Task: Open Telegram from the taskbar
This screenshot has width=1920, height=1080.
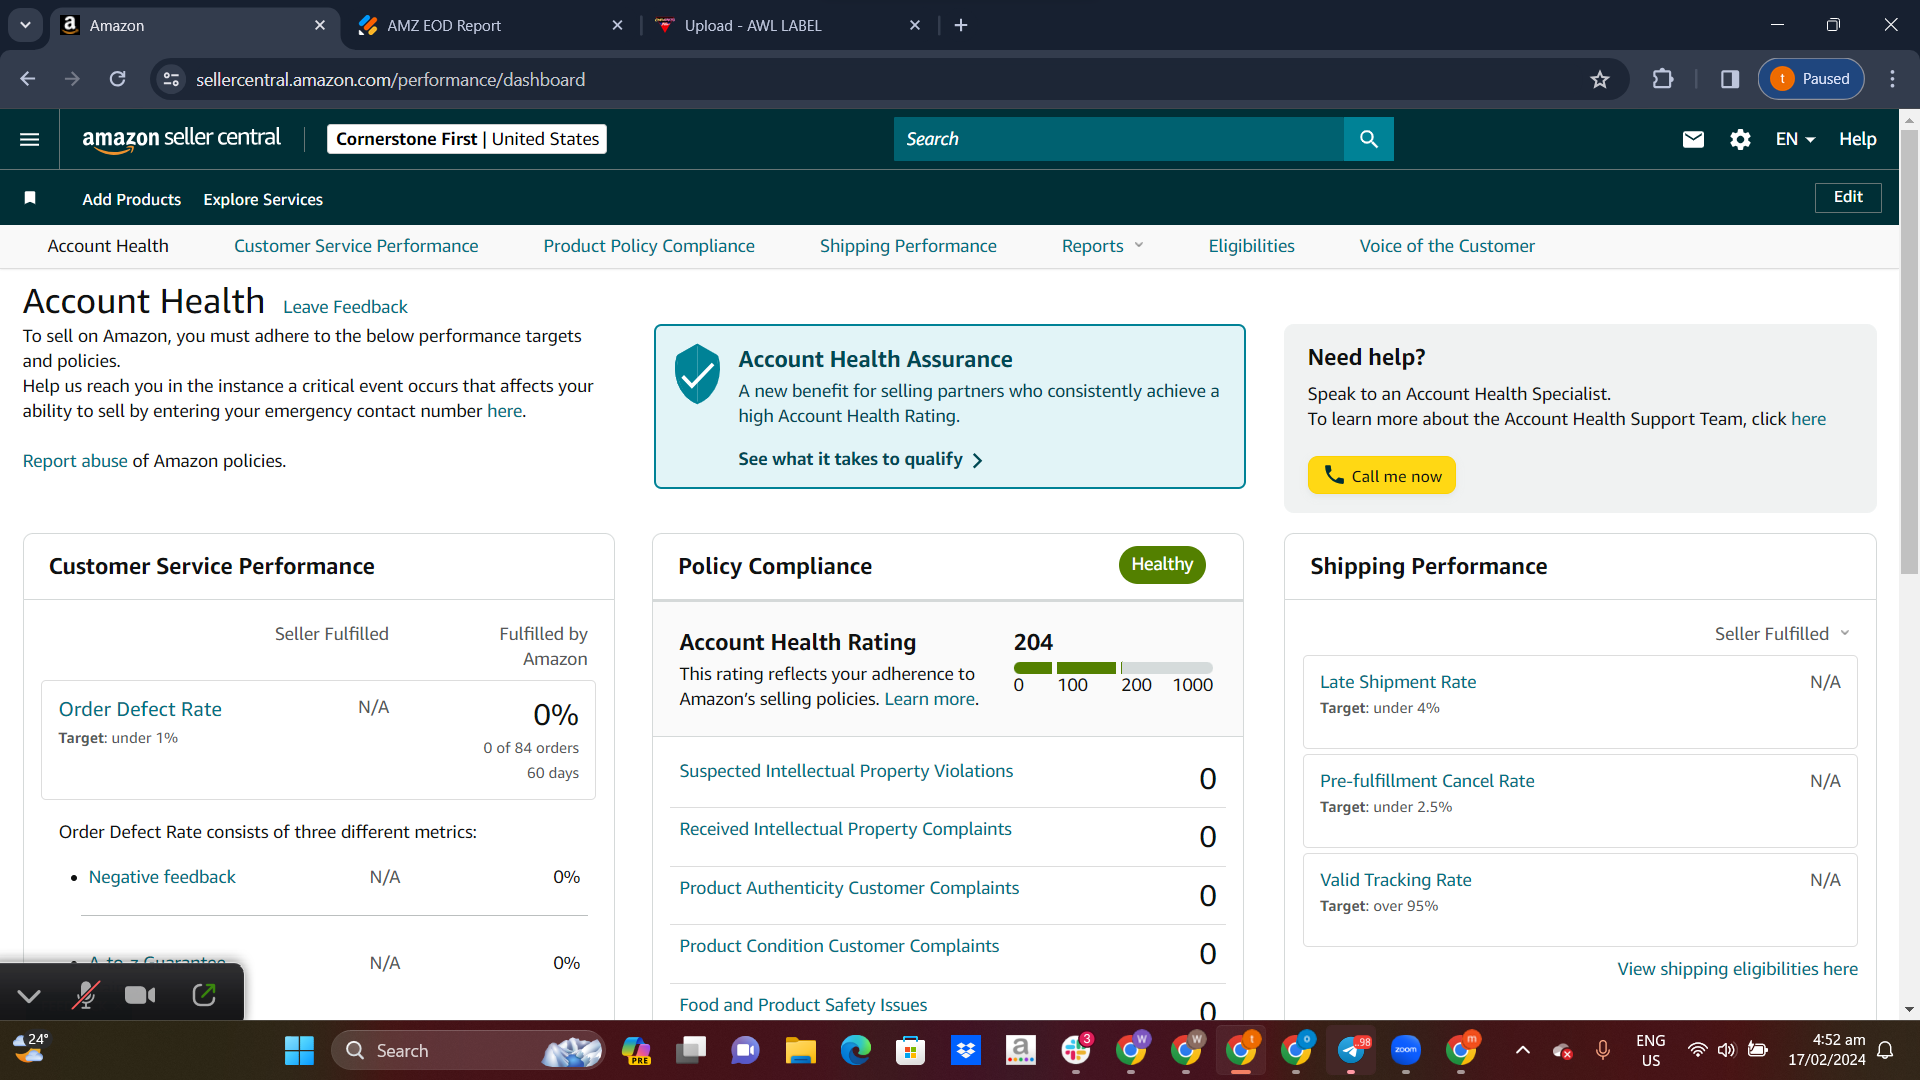Action: tap(1351, 1050)
